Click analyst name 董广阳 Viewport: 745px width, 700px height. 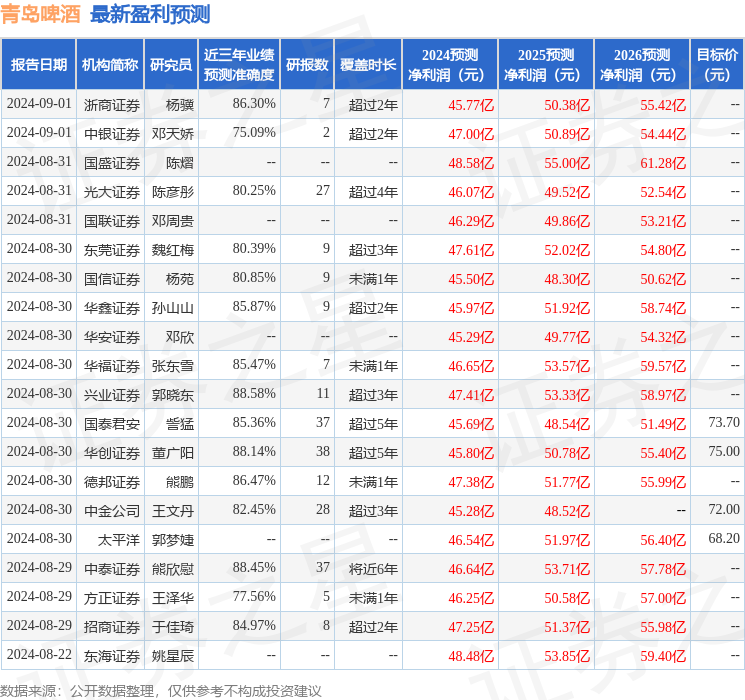click(172, 453)
